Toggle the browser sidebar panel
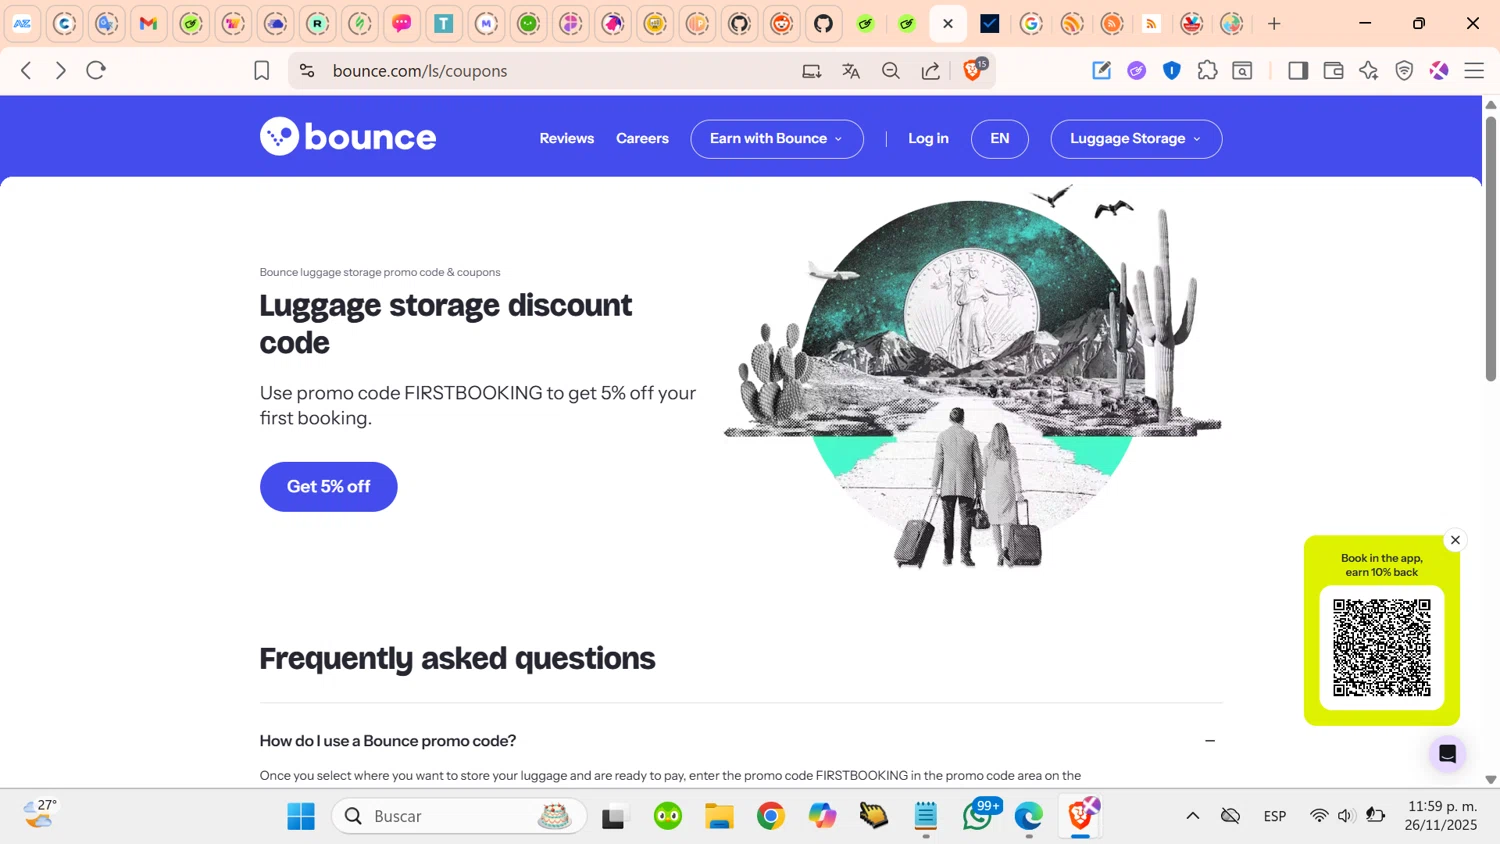The image size is (1500, 844). 1298,71
